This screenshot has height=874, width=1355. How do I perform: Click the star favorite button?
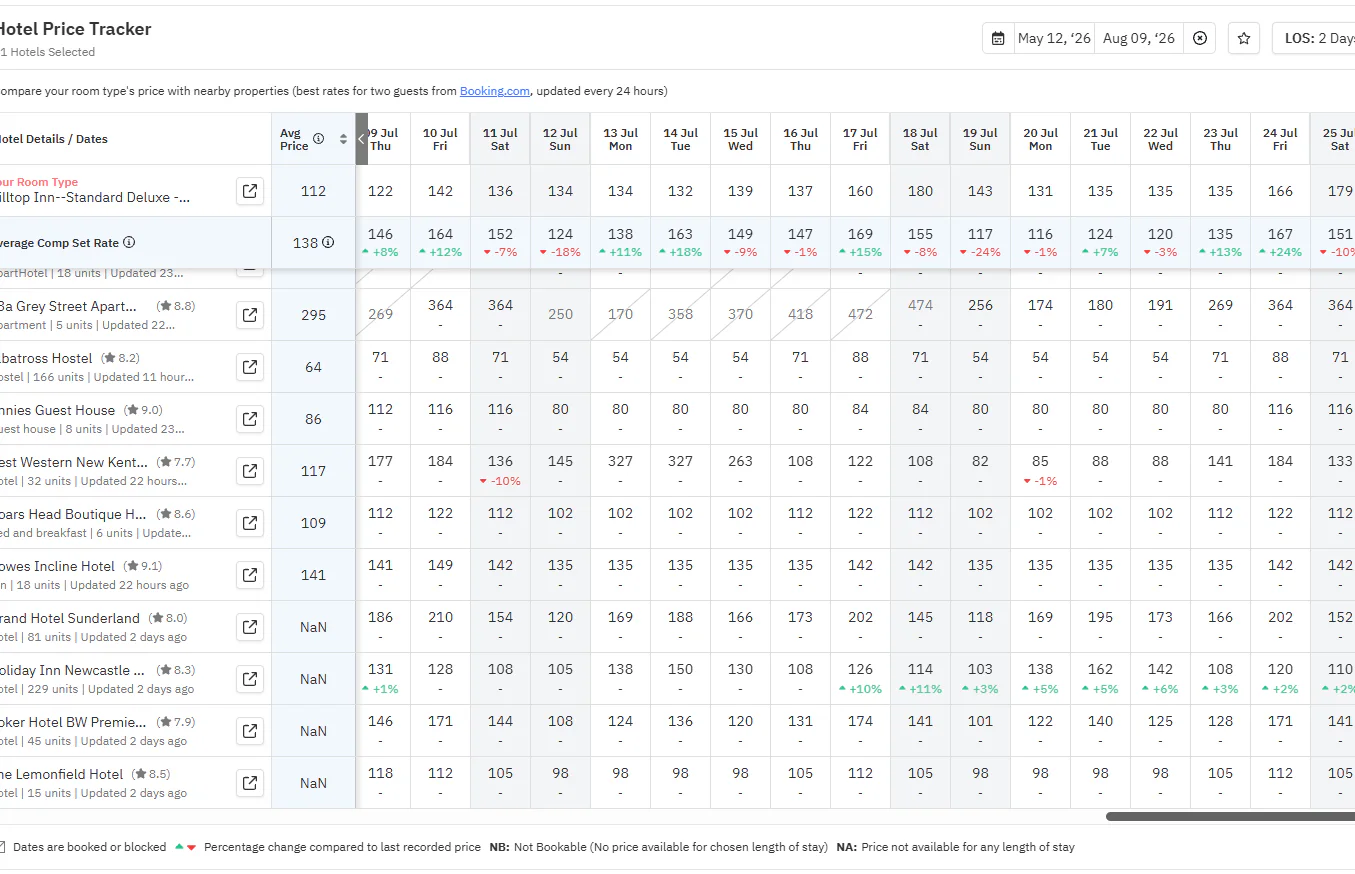(x=1244, y=38)
